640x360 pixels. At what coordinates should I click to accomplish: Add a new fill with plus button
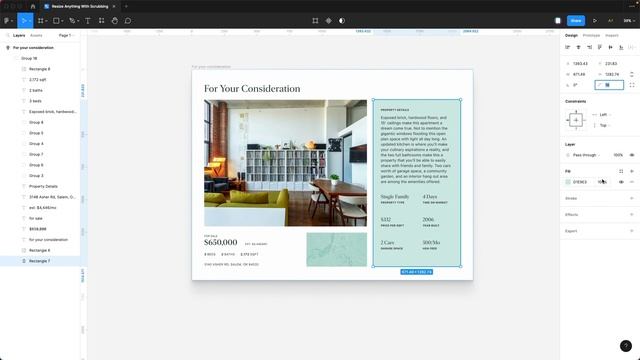pos(632,171)
